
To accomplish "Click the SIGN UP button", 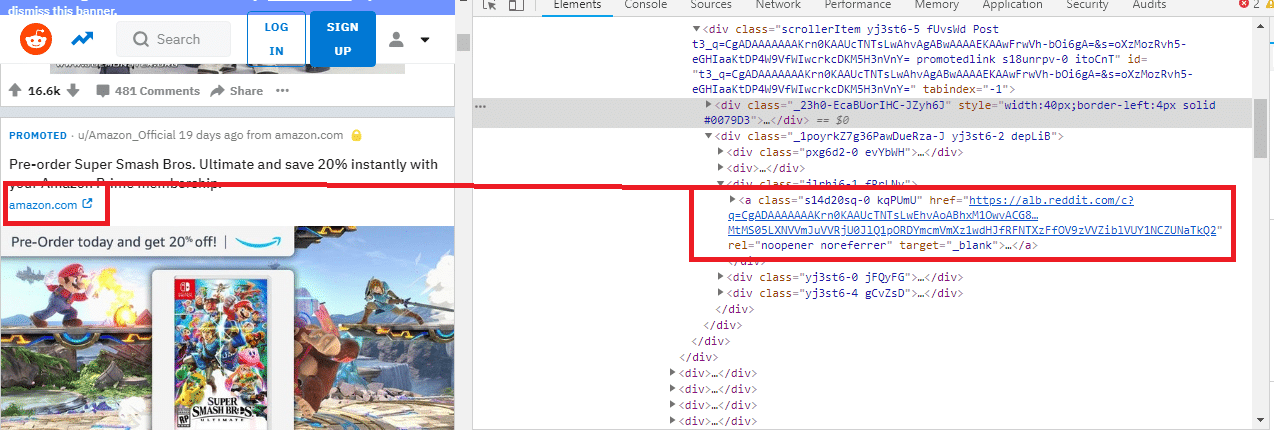I will [x=343, y=39].
